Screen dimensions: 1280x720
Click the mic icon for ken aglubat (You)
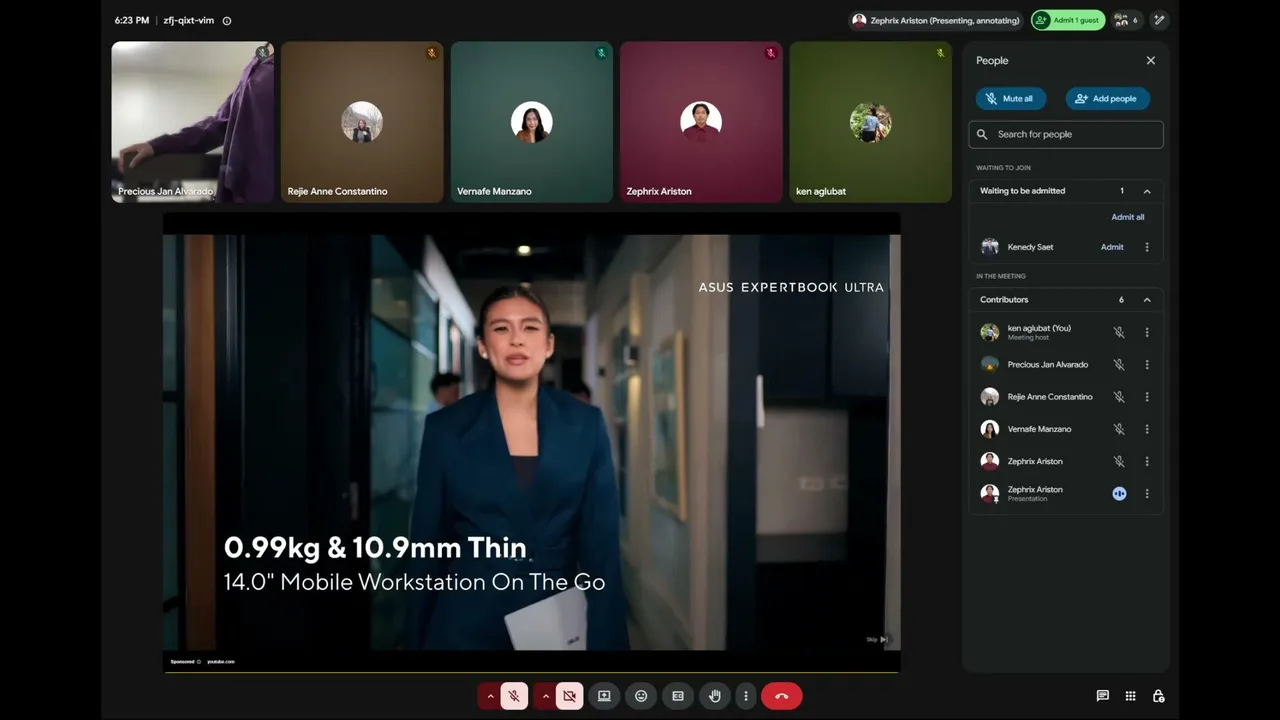coord(1119,332)
